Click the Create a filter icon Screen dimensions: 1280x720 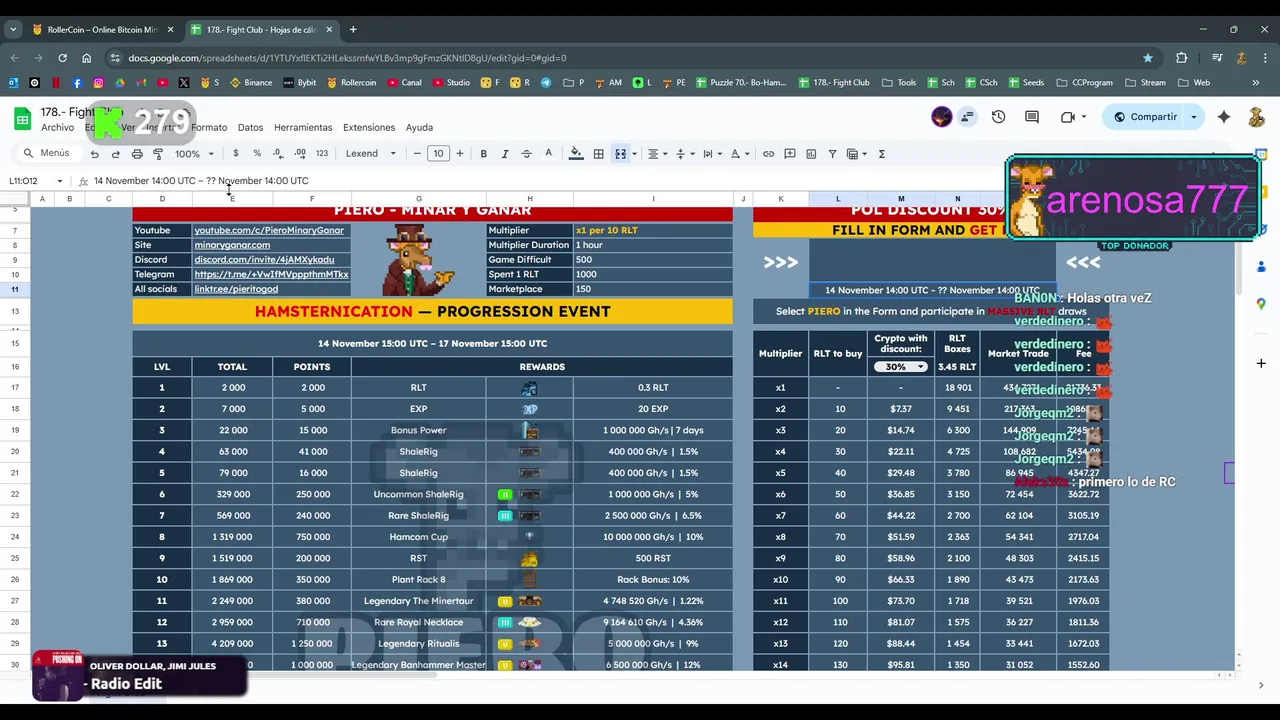(x=832, y=154)
